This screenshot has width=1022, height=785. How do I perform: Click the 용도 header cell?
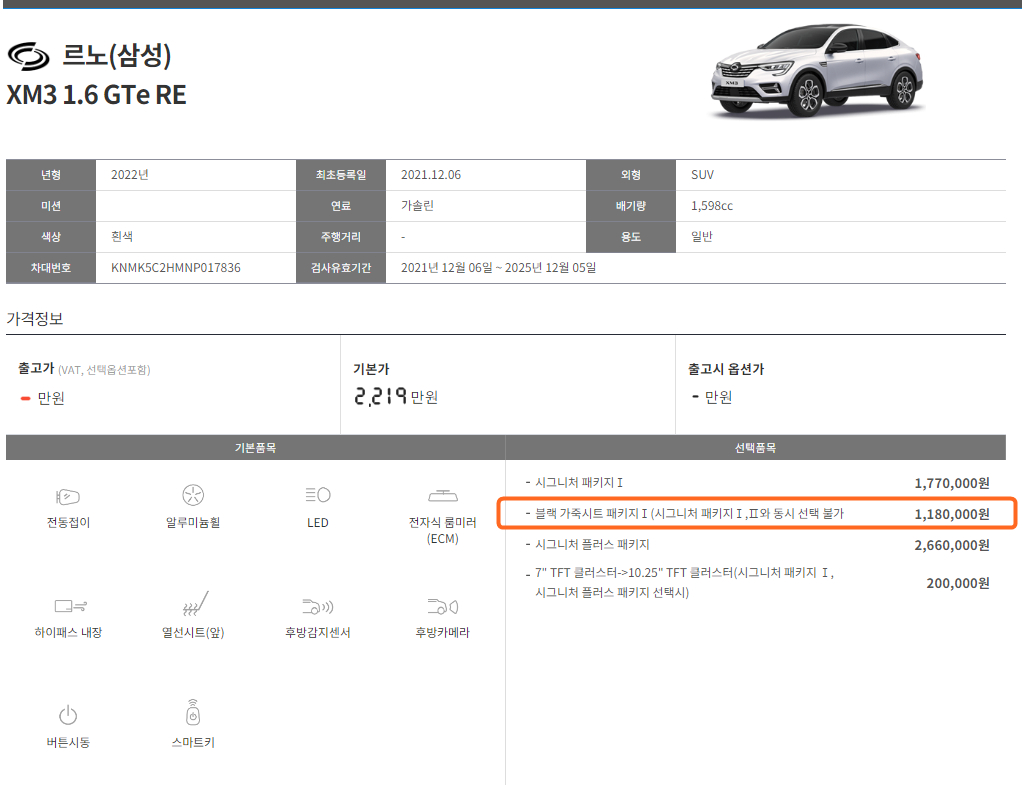631,237
